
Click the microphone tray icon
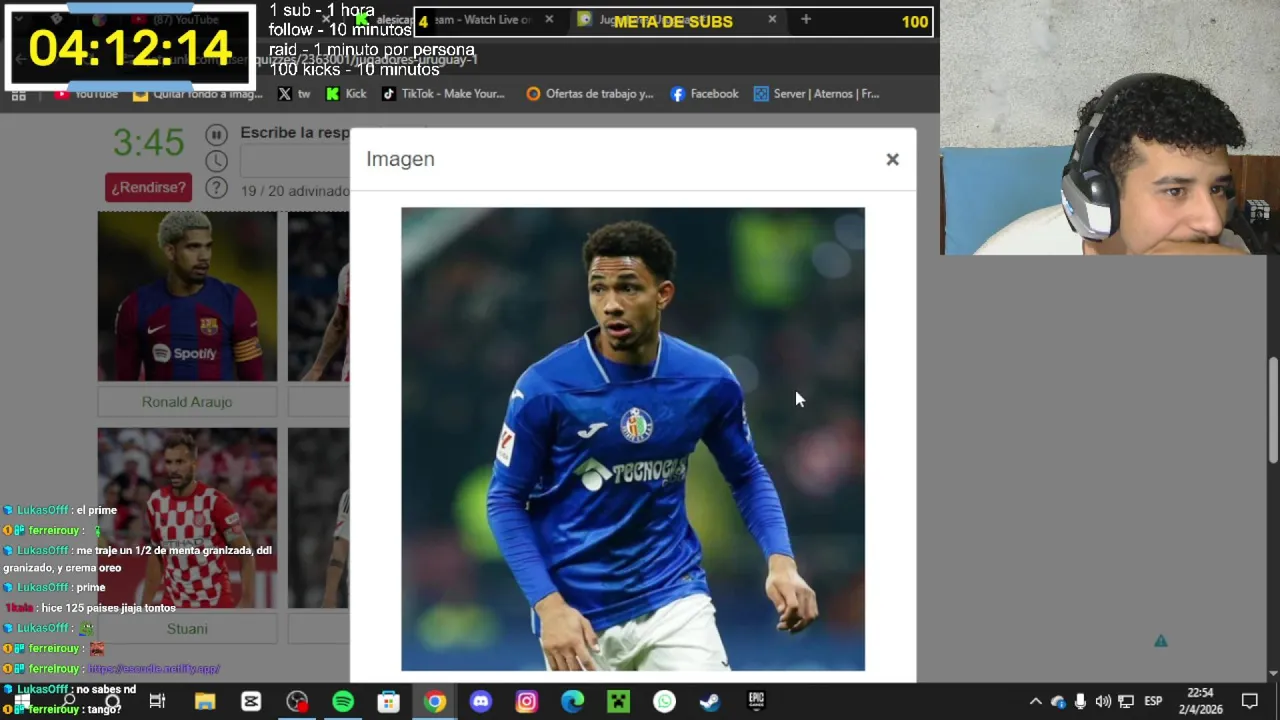pos(1080,701)
